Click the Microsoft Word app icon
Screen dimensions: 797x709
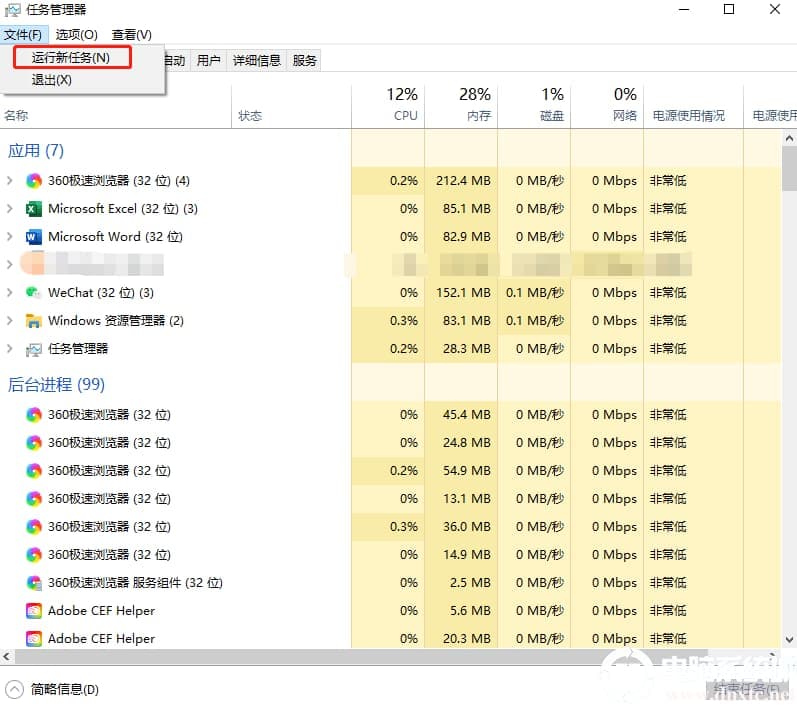coord(34,237)
